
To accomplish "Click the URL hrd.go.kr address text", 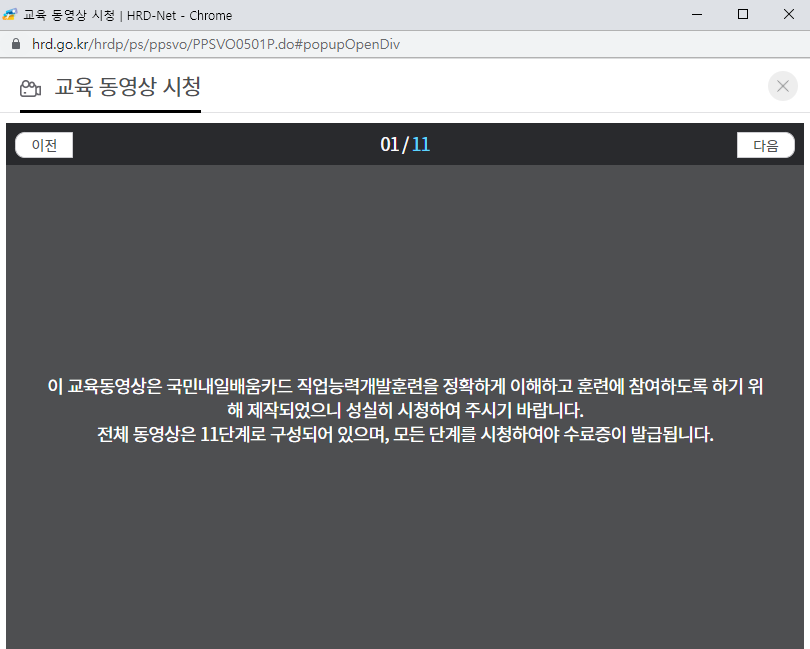I will [215, 44].
